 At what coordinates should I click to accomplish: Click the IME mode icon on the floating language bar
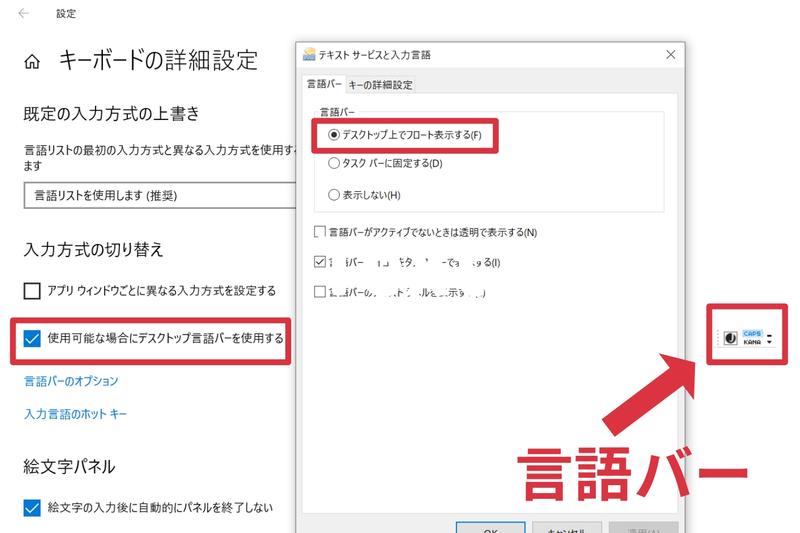pos(731,338)
